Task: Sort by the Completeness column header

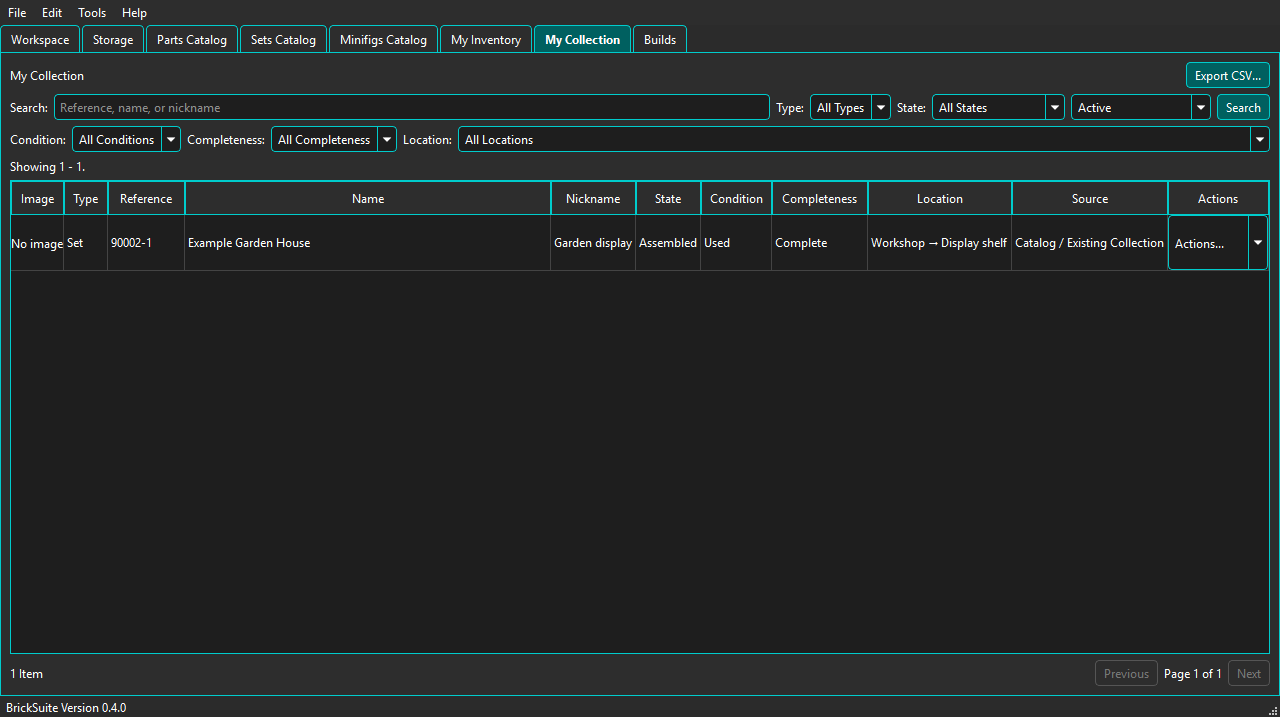Action: [820, 198]
